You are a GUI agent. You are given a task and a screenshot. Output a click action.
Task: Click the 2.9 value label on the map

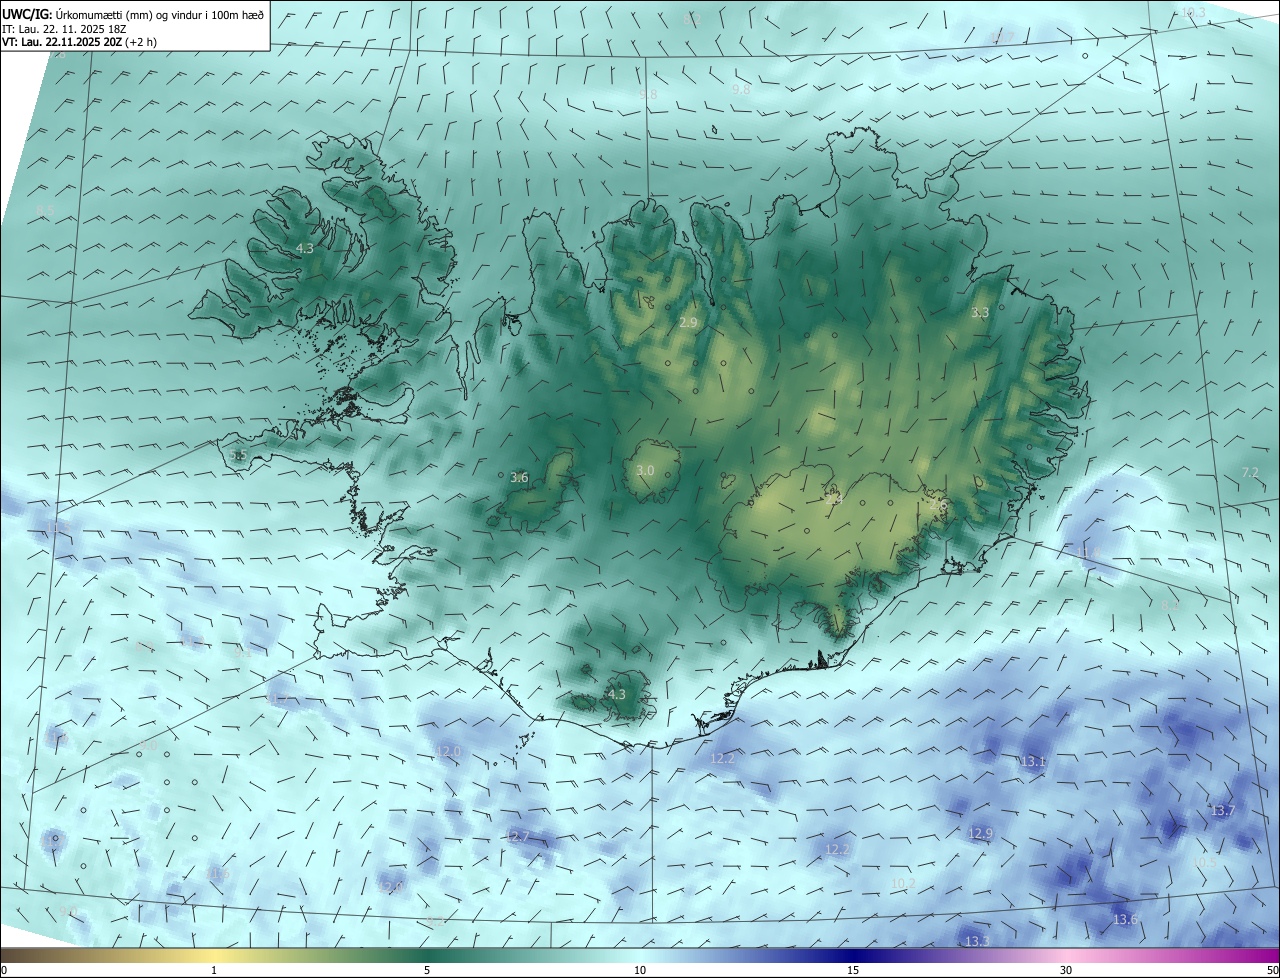pyautogui.click(x=688, y=322)
